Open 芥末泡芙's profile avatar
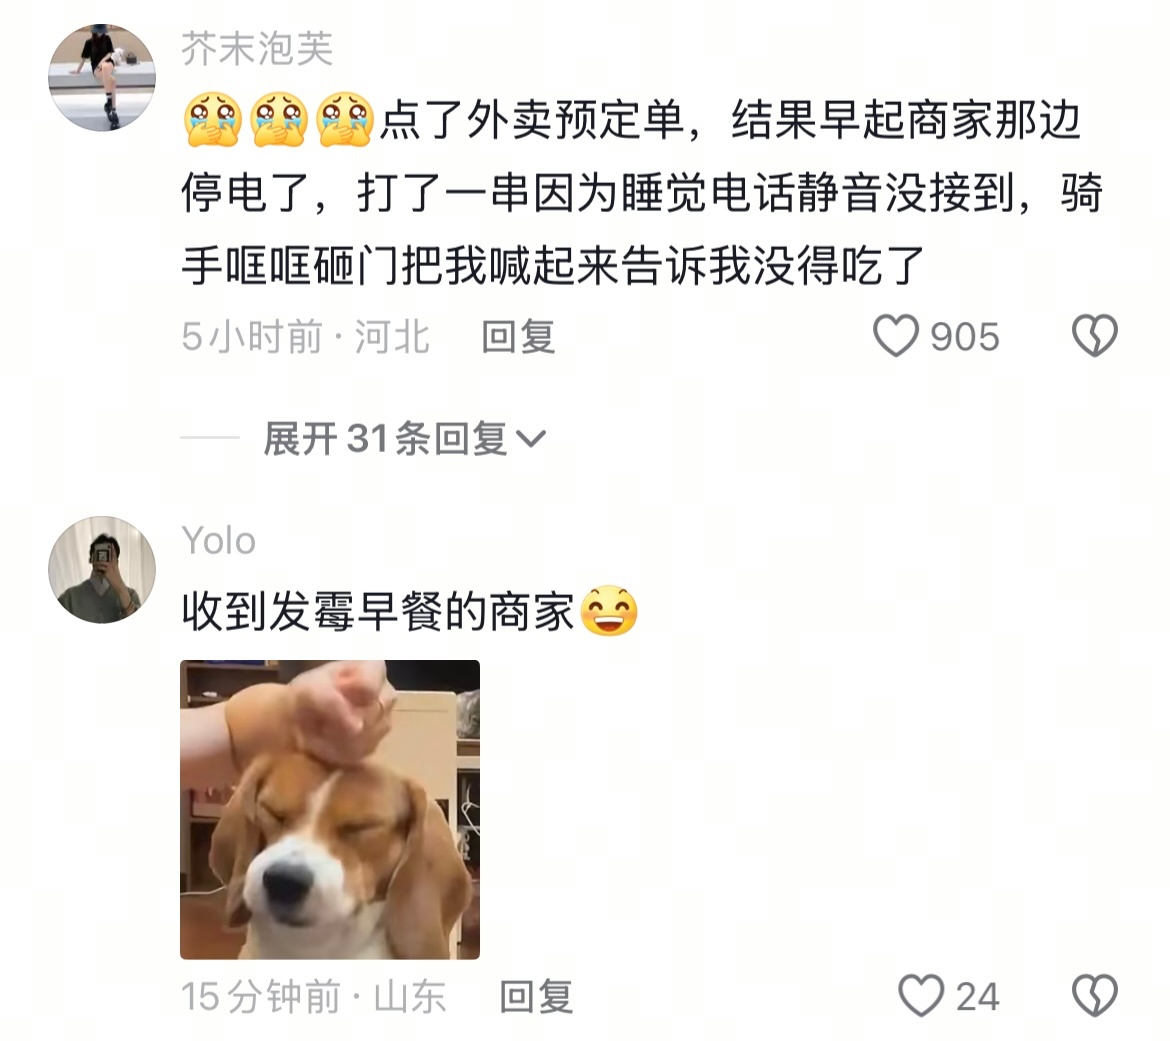Screen dimensions: 1170x1041 point(102,78)
